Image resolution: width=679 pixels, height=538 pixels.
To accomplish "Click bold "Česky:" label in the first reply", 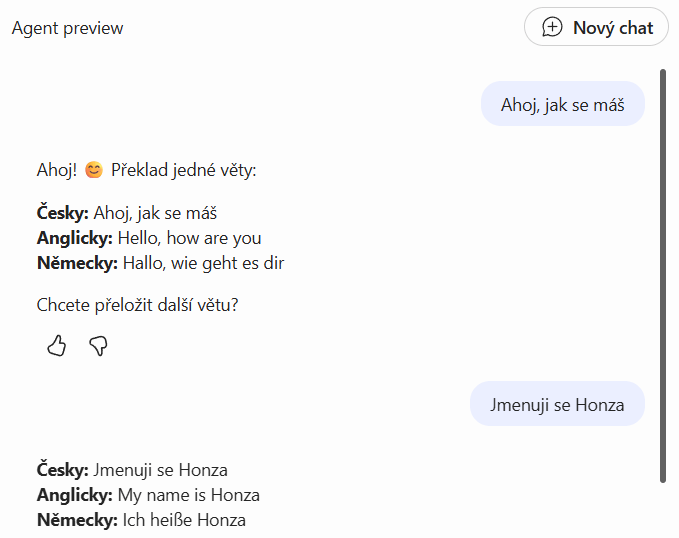I will click(63, 213).
